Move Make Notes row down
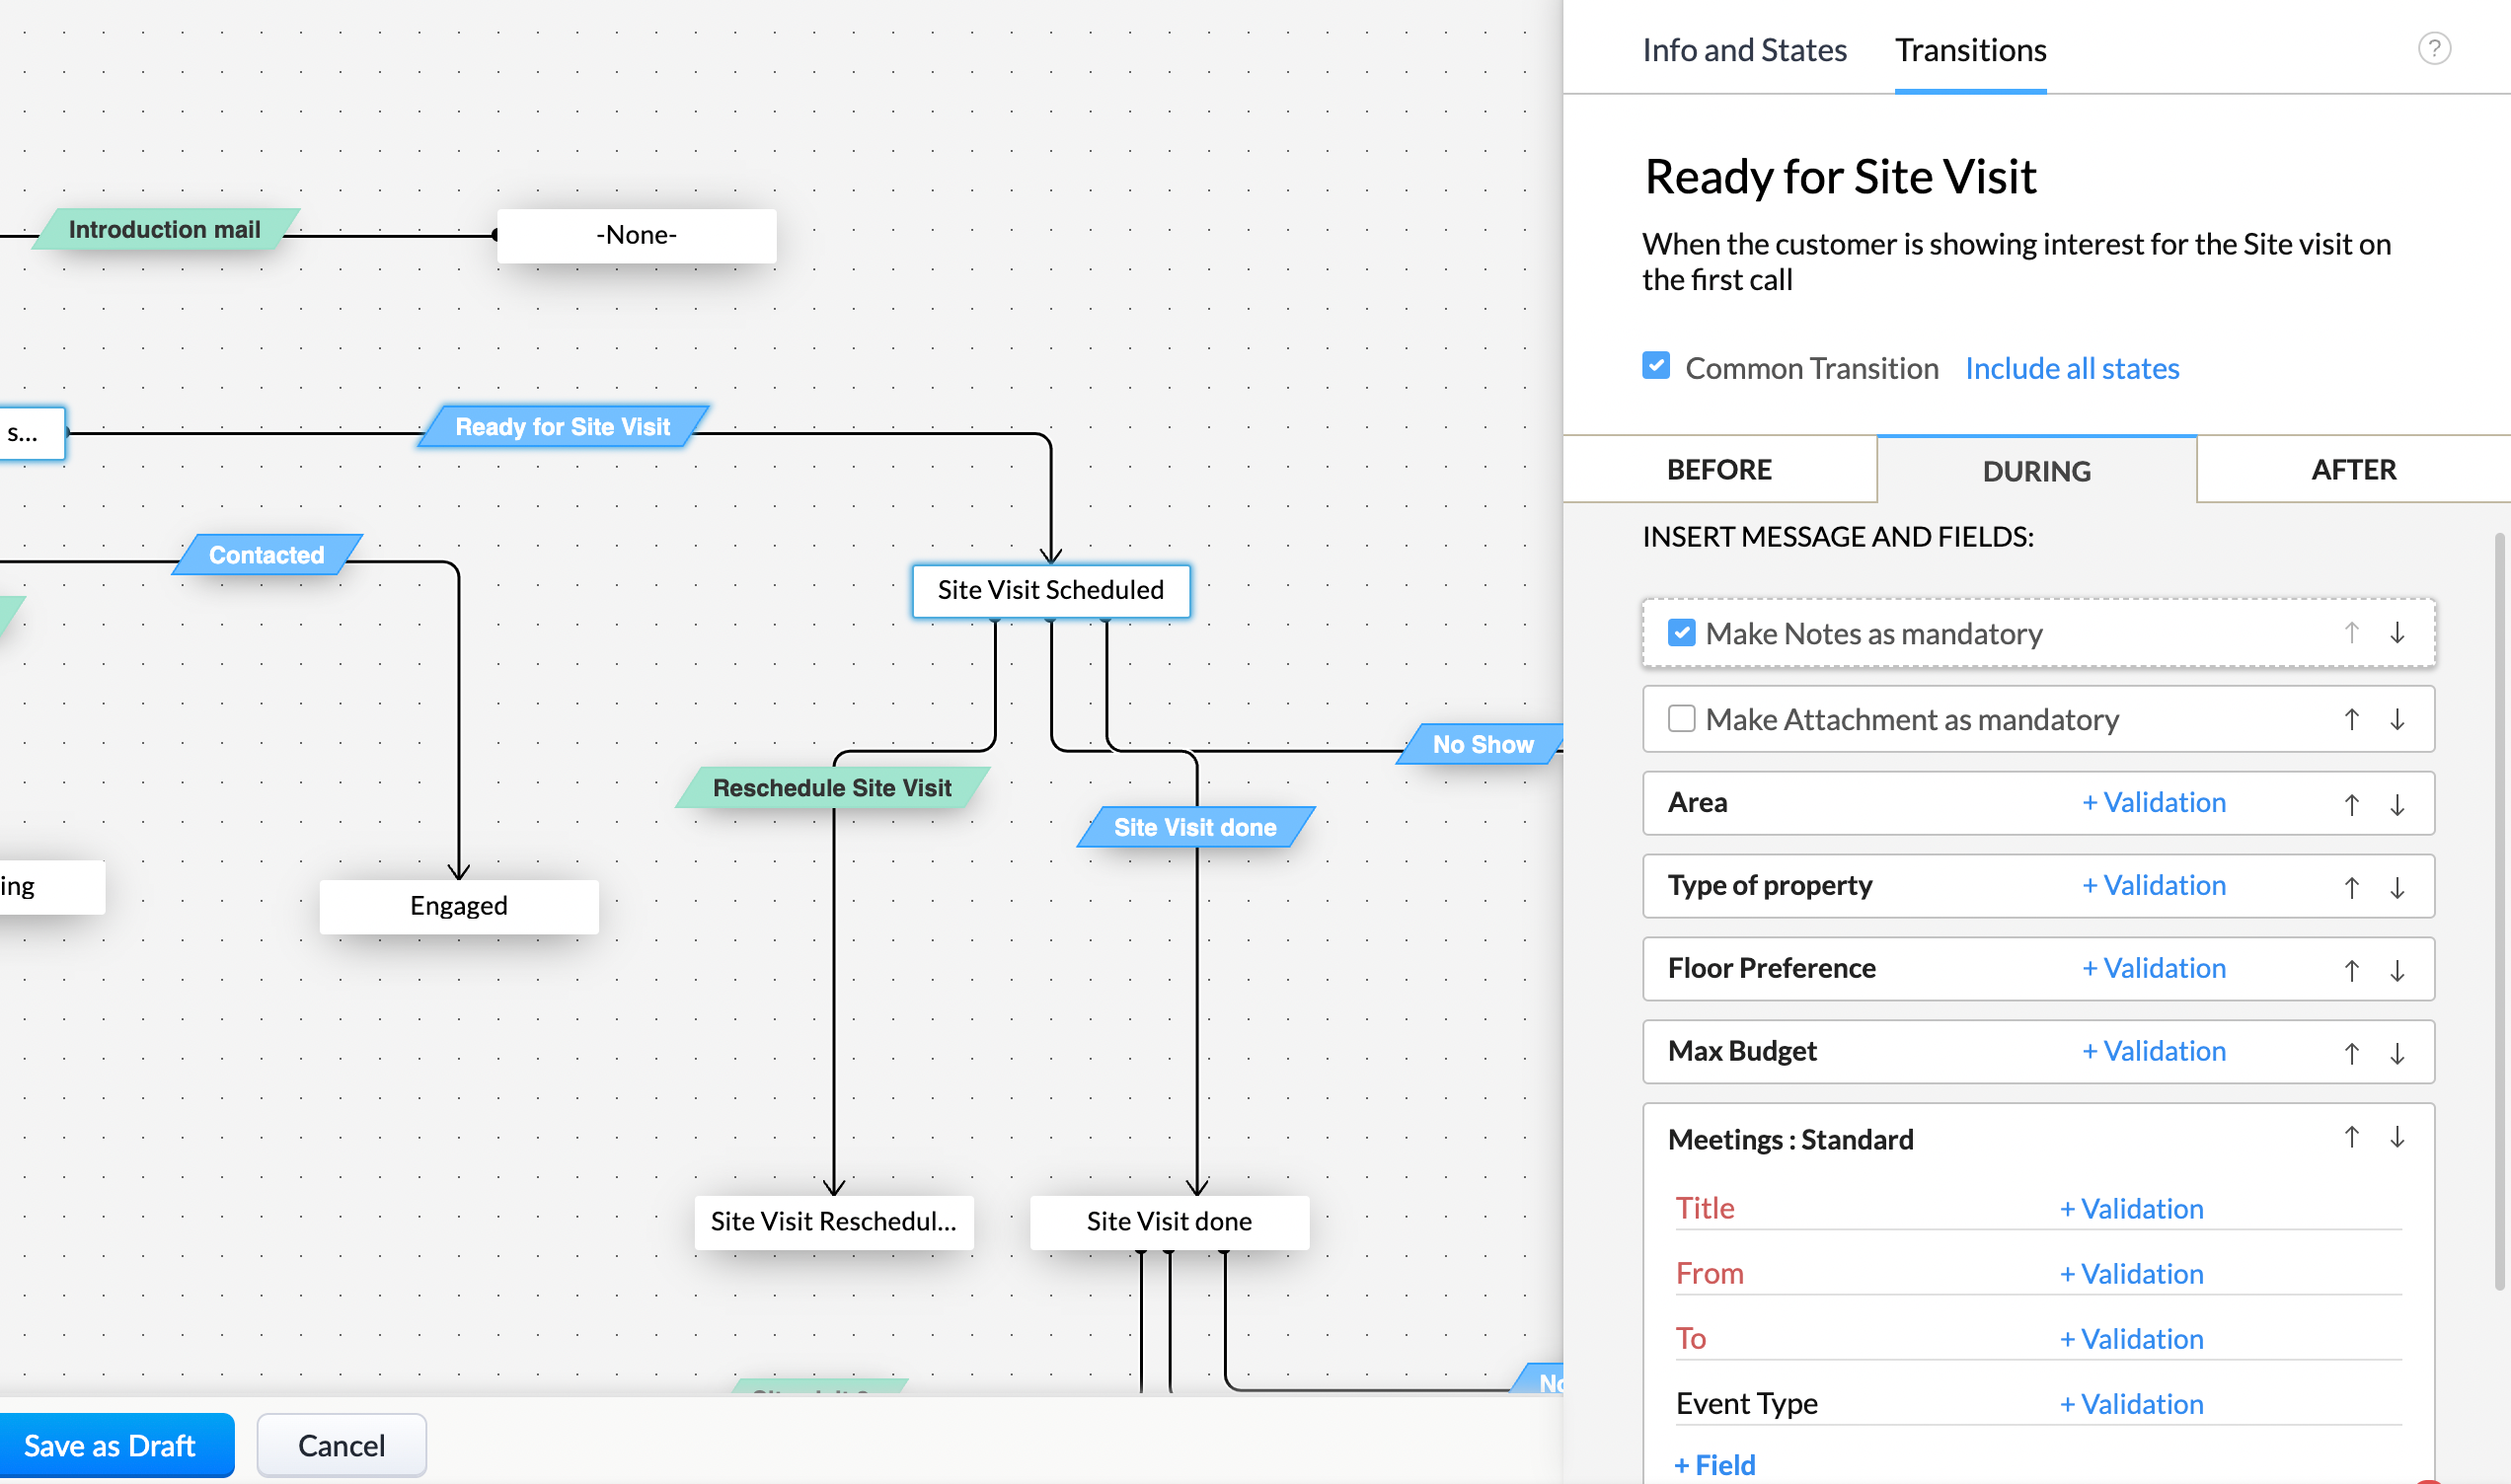The height and width of the screenshot is (1484, 2511). pos(2396,633)
